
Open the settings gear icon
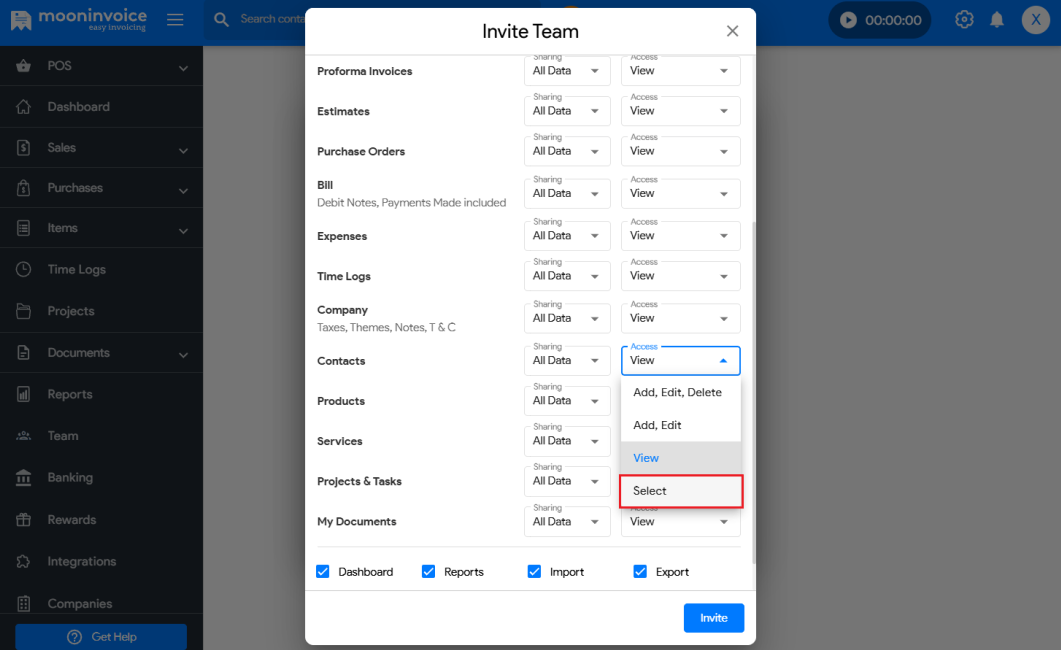tap(964, 20)
